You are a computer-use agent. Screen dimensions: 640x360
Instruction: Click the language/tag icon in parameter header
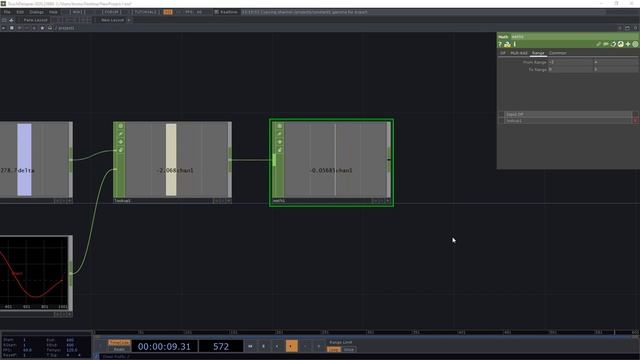[613, 44]
